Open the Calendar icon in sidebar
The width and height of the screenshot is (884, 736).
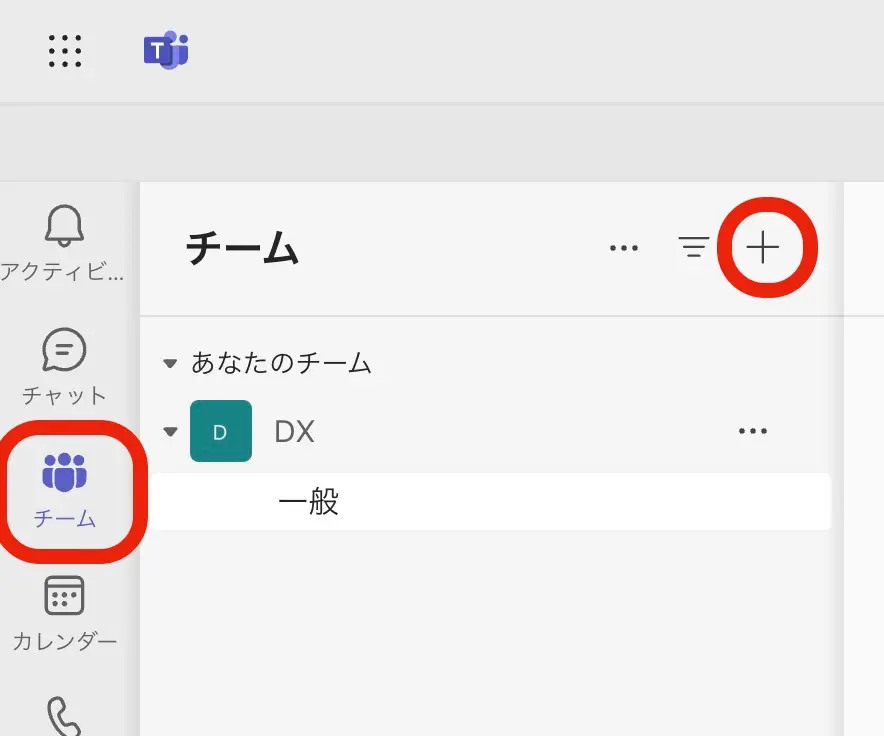(x=65, y=596)
